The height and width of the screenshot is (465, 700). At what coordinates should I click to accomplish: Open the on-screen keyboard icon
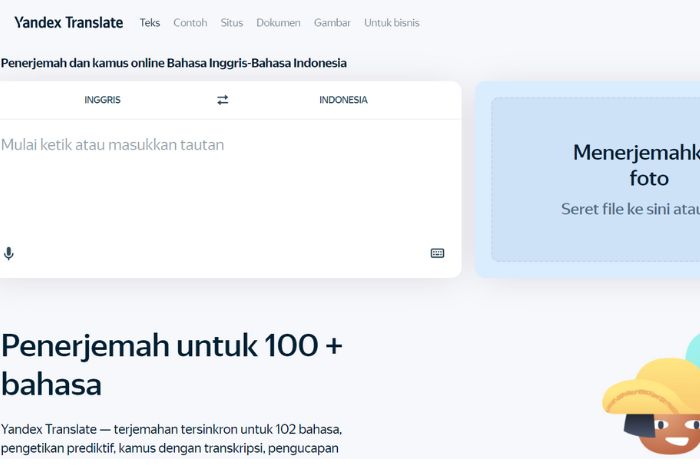point(437,253)
